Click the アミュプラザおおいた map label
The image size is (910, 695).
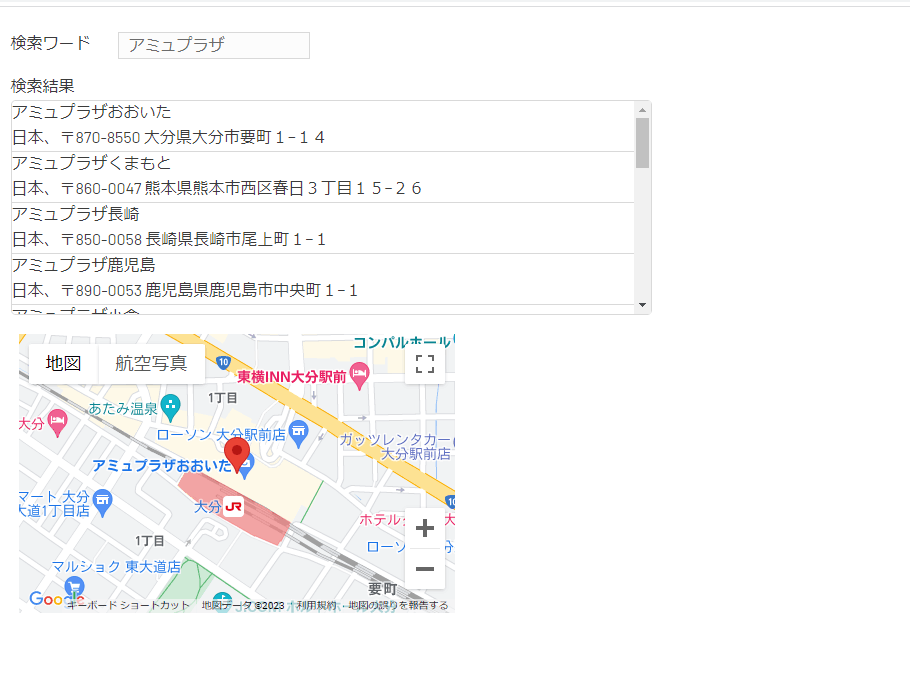pyautogui.click(x=162, y=466)
